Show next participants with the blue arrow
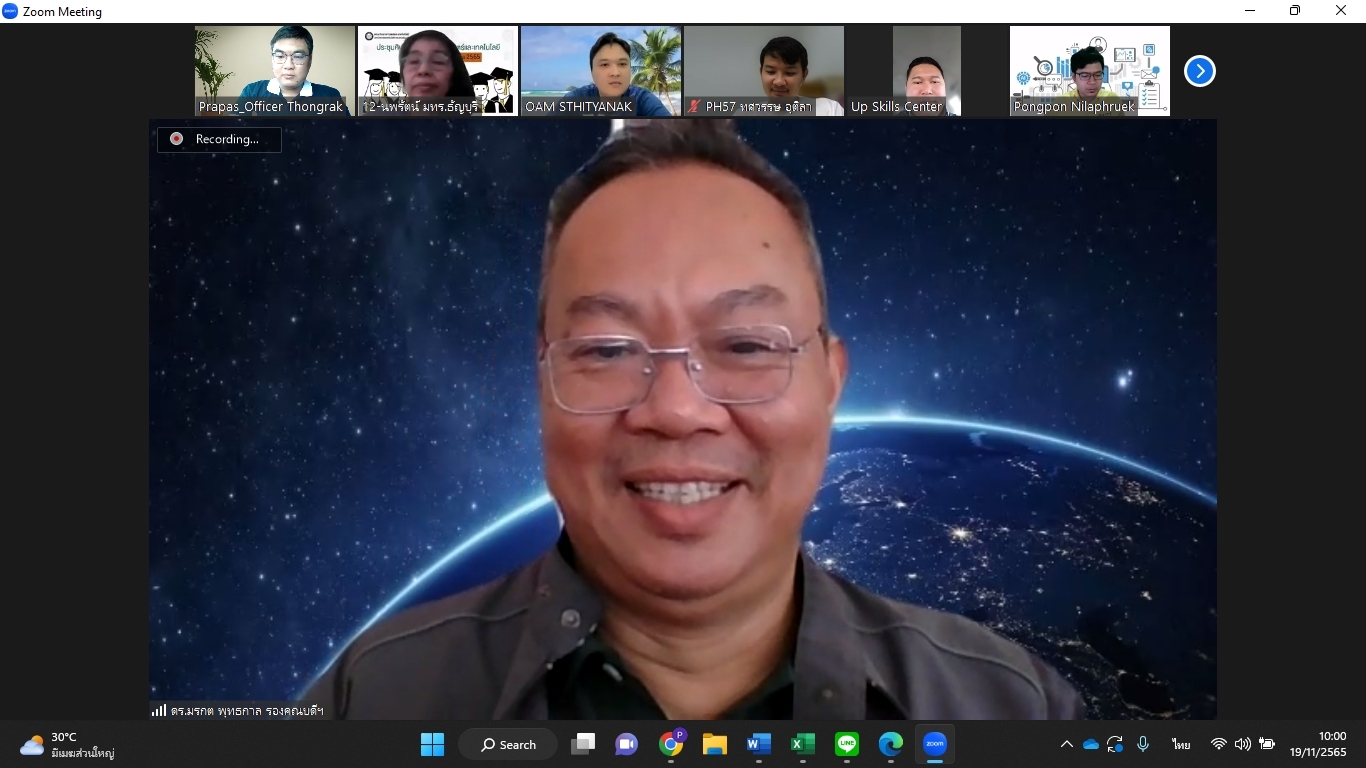Viewport: 1366px width, 768px height. [x=1199, y=71]
